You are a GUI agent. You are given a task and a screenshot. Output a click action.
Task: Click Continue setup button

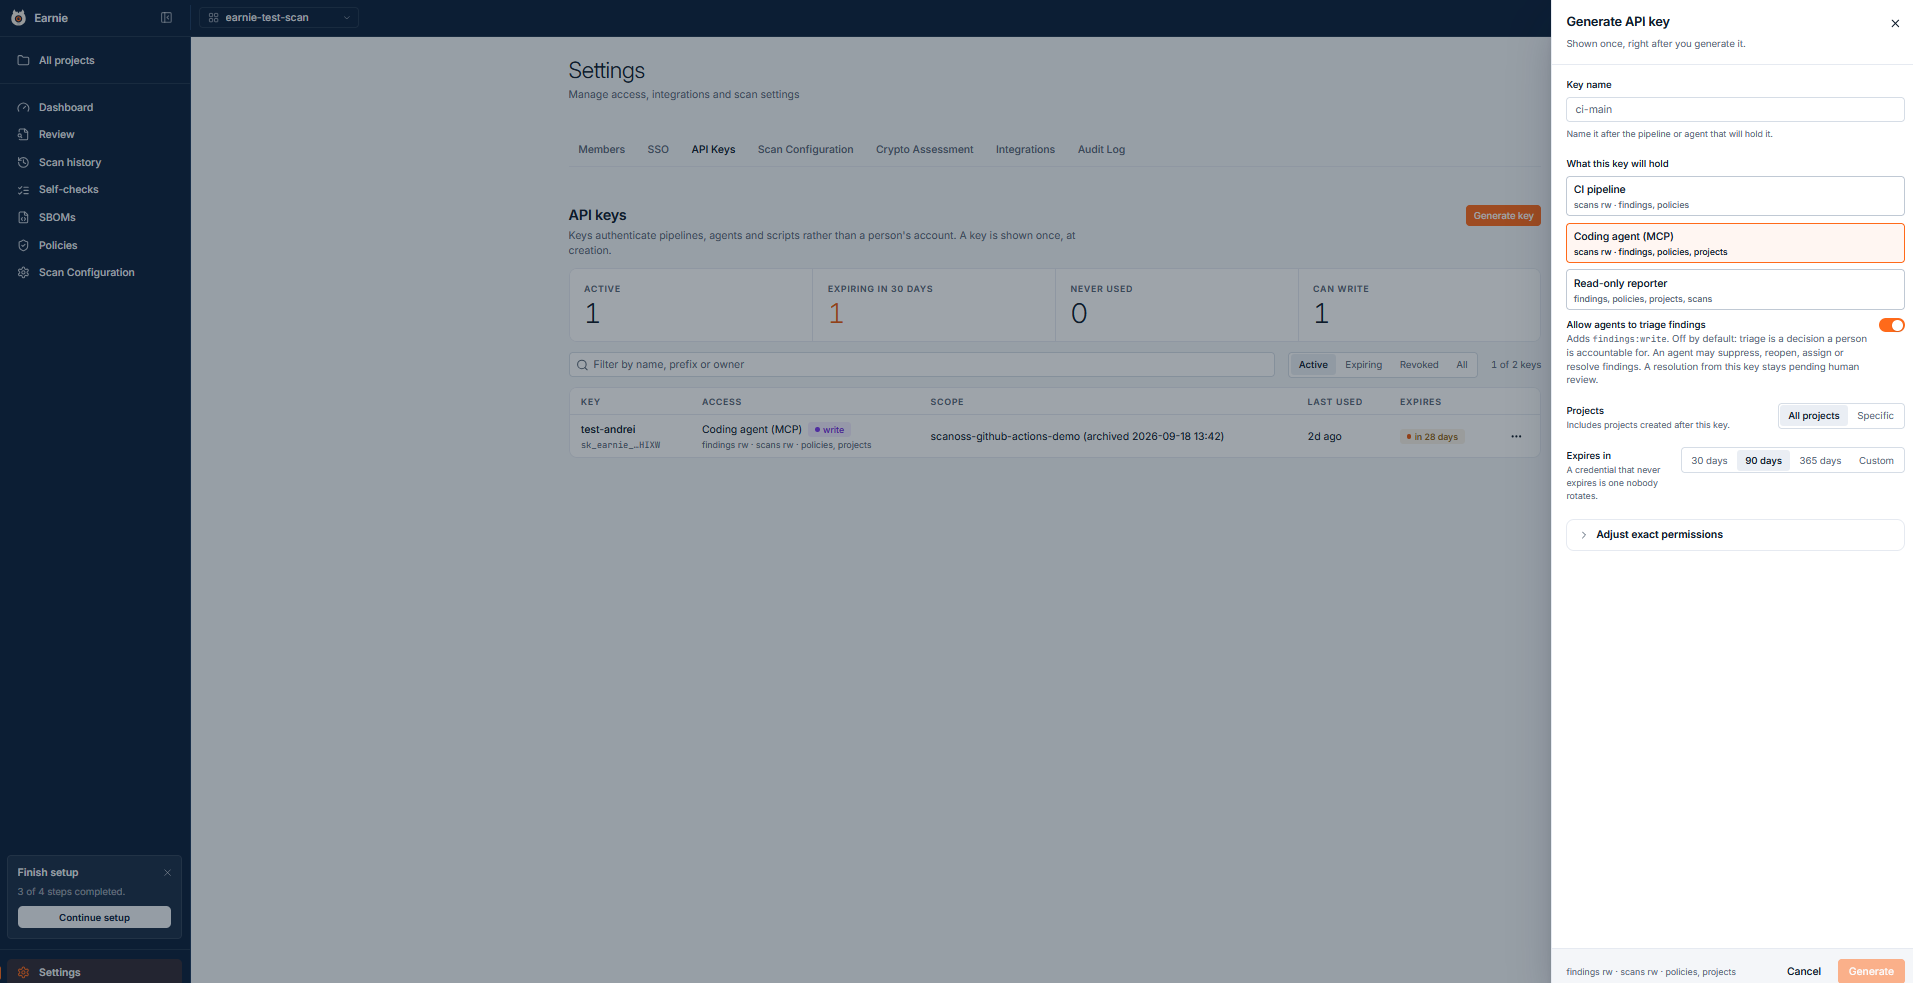point(94,918)
